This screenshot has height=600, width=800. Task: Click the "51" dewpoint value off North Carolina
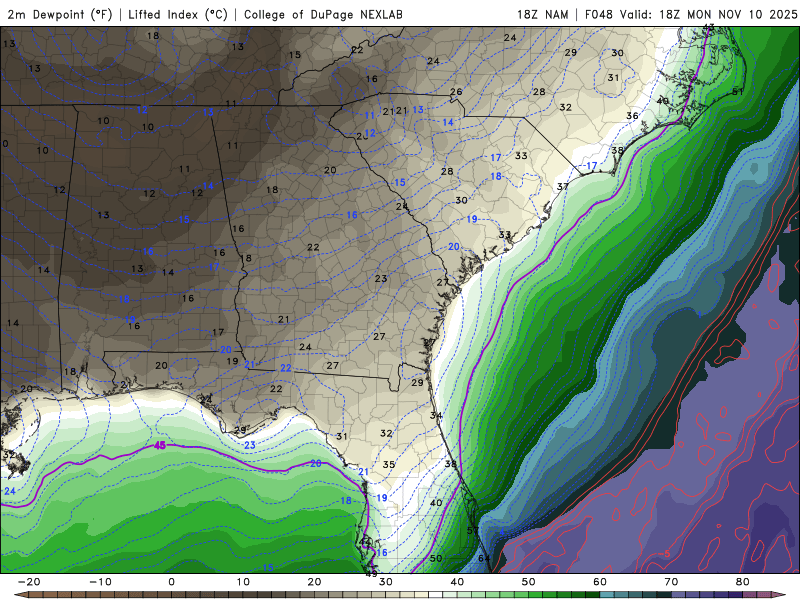(x=738, y=92)
